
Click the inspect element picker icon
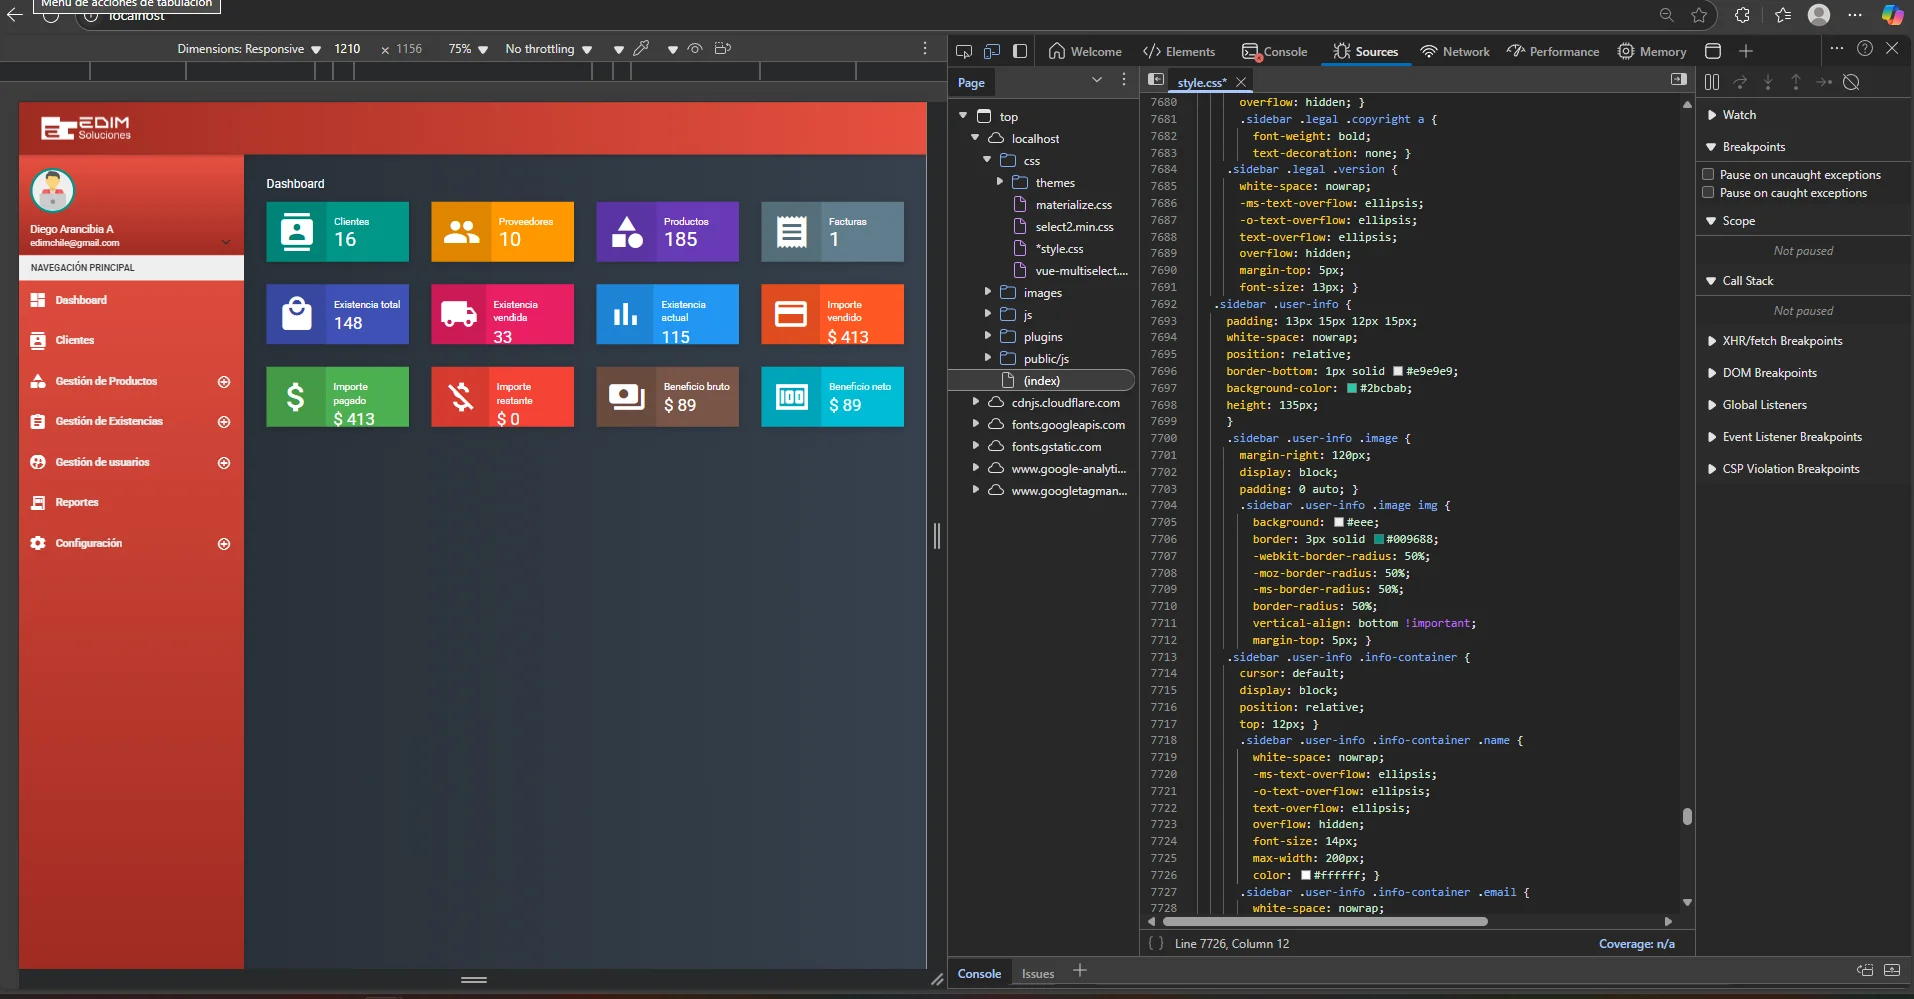[x=964, y=51]
